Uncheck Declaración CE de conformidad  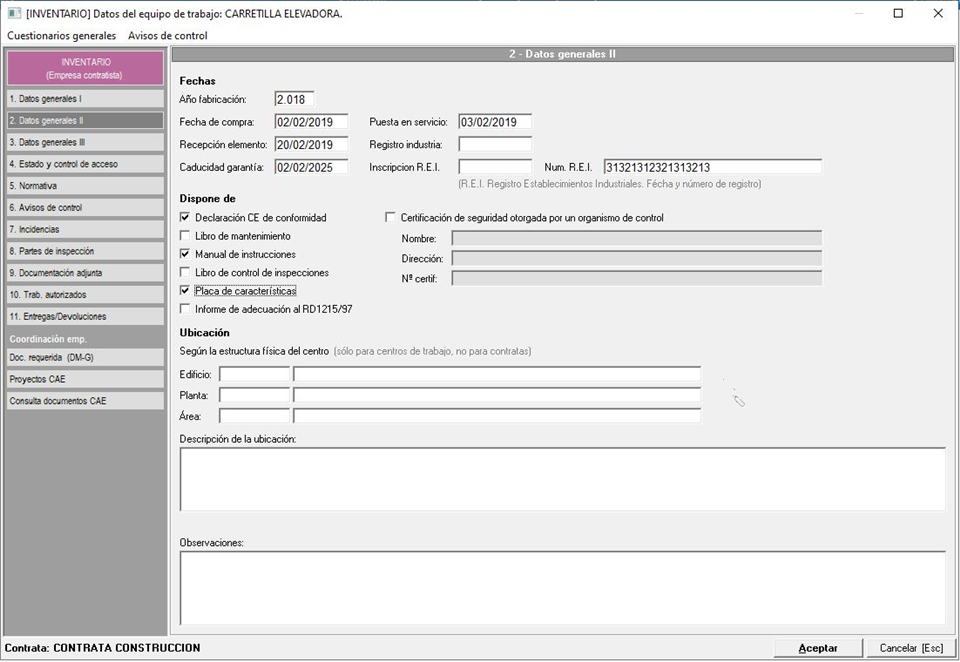click(185, 218)
